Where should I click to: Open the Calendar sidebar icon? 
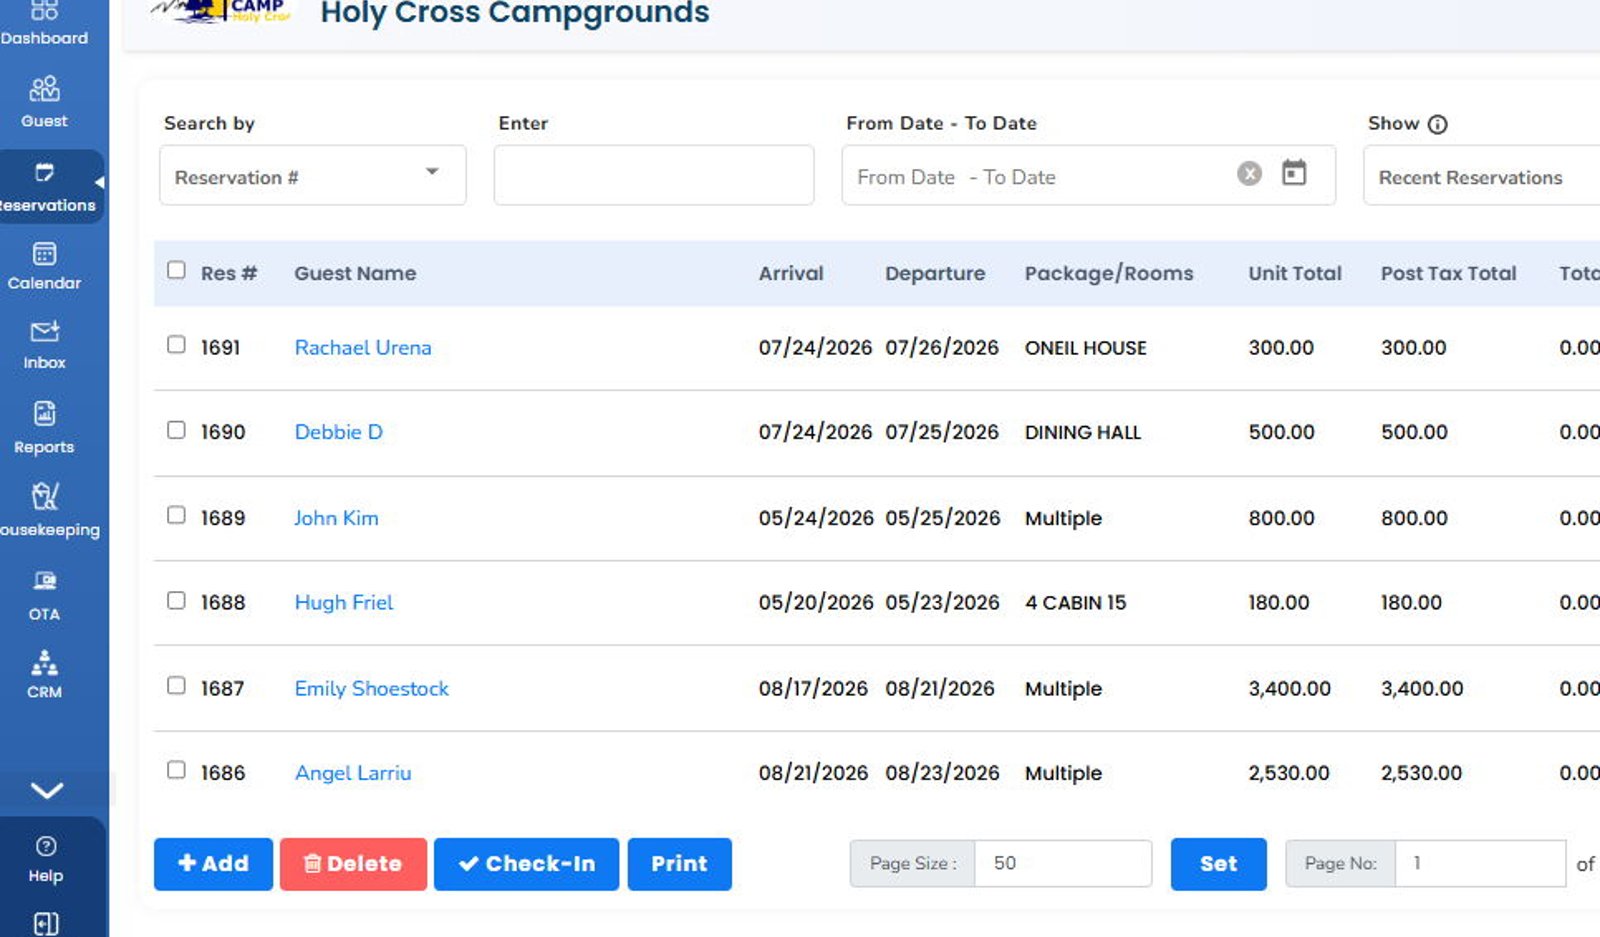point(44,254)
